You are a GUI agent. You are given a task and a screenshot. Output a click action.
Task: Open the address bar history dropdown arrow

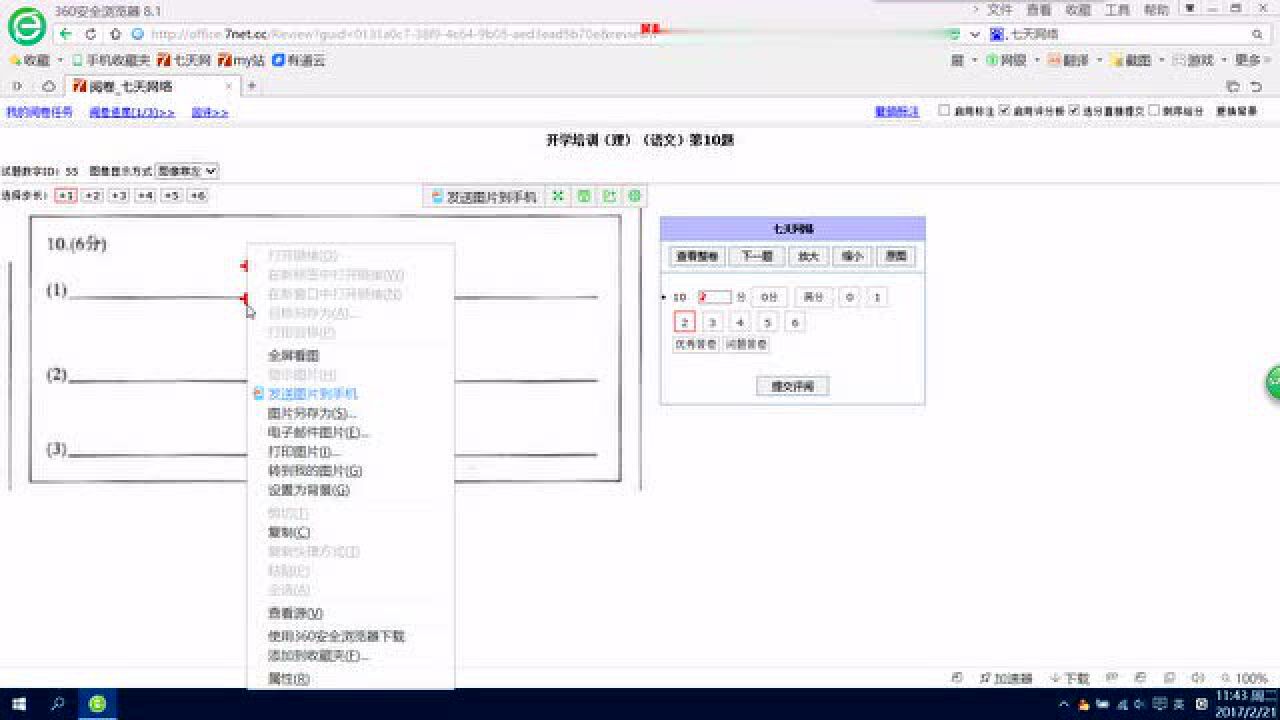pos(975,34)
